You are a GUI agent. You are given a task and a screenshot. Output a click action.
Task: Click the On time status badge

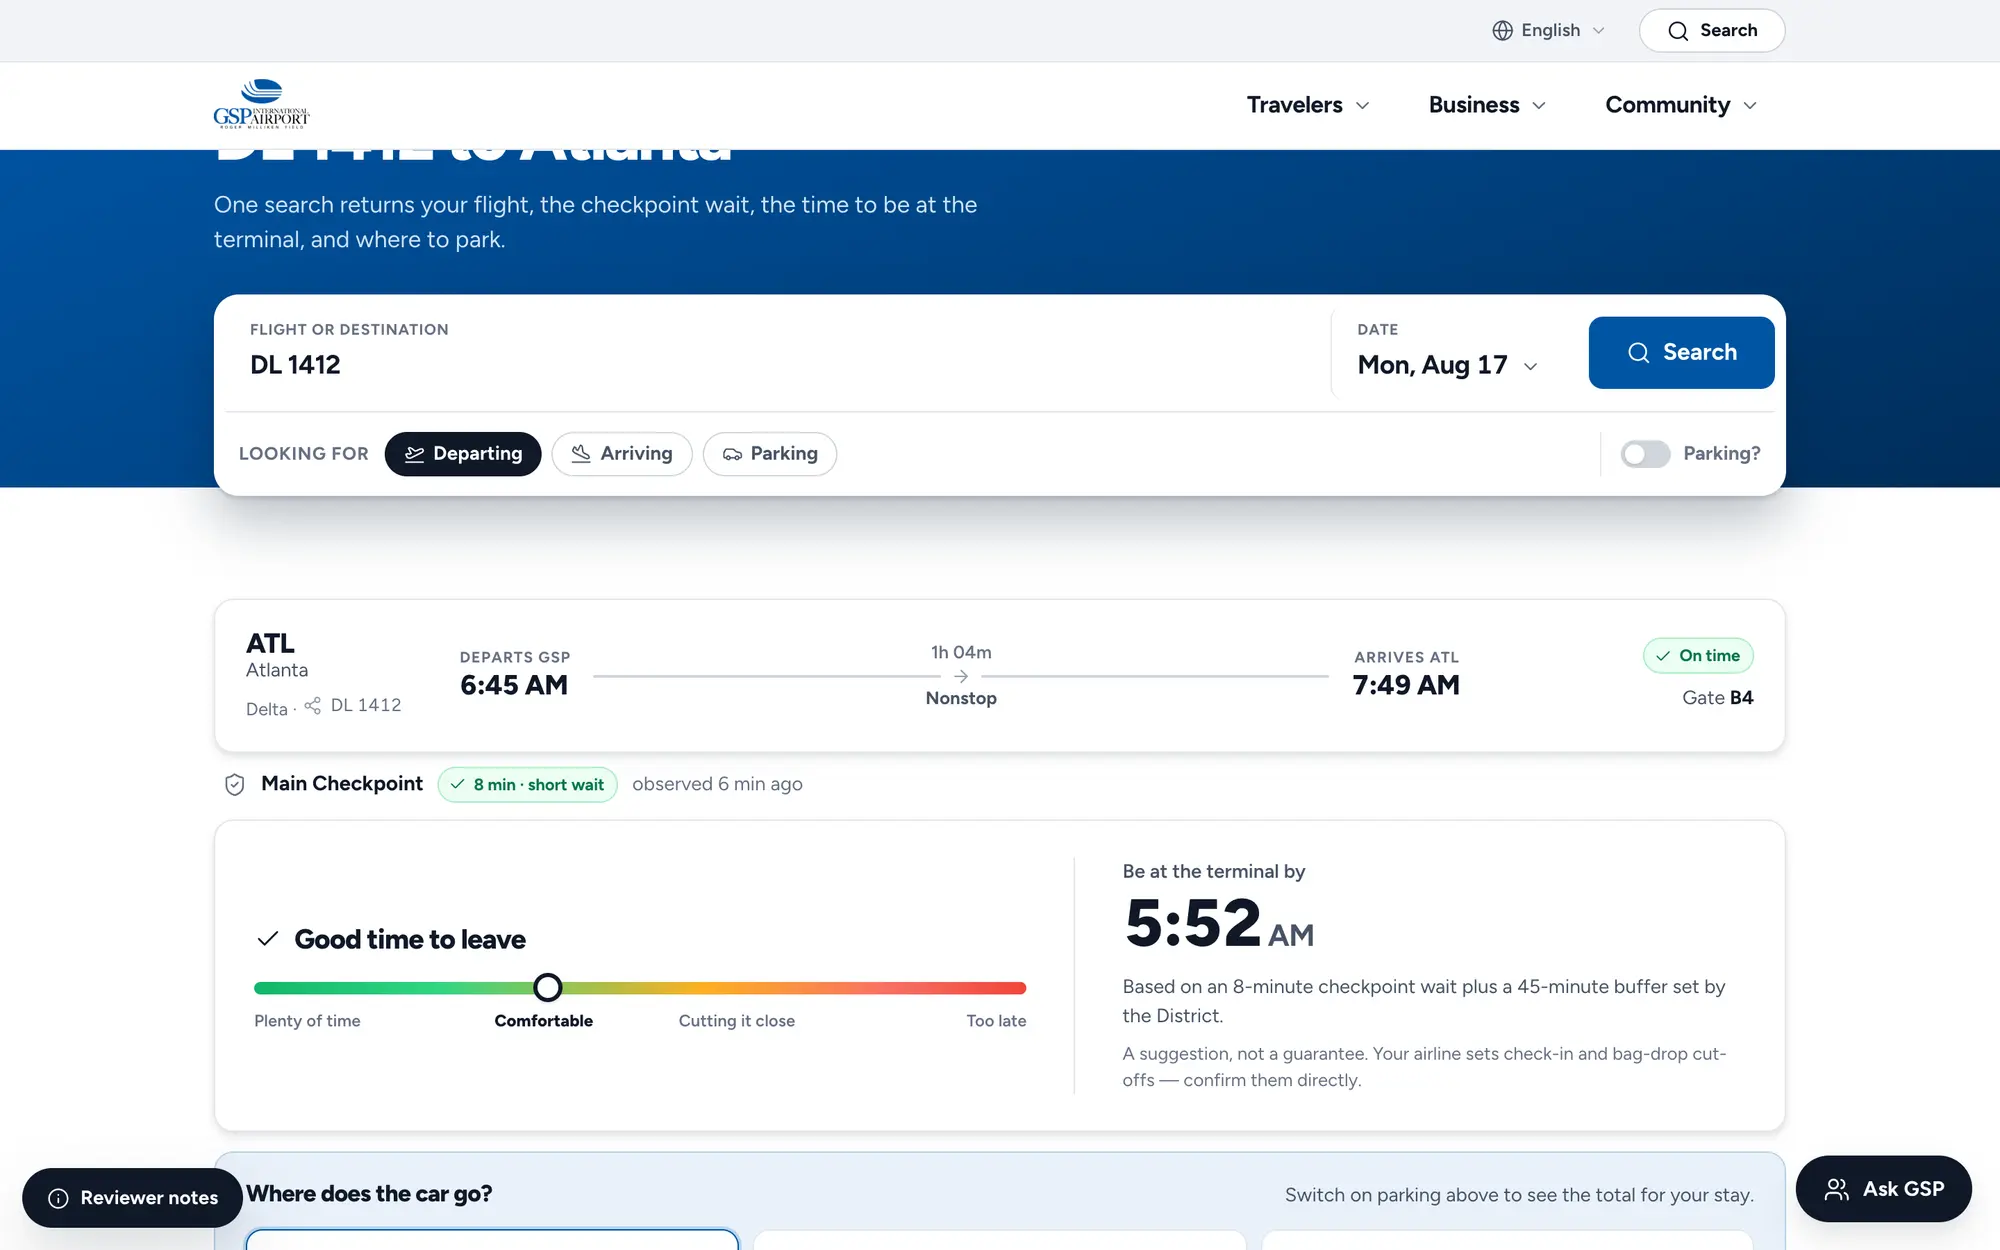click(1698, 656)
